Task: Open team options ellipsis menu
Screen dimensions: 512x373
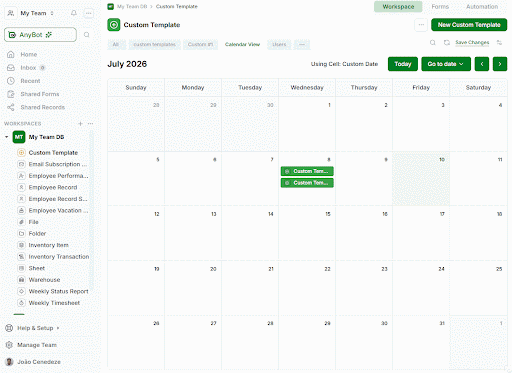Action: click(88, 13)
